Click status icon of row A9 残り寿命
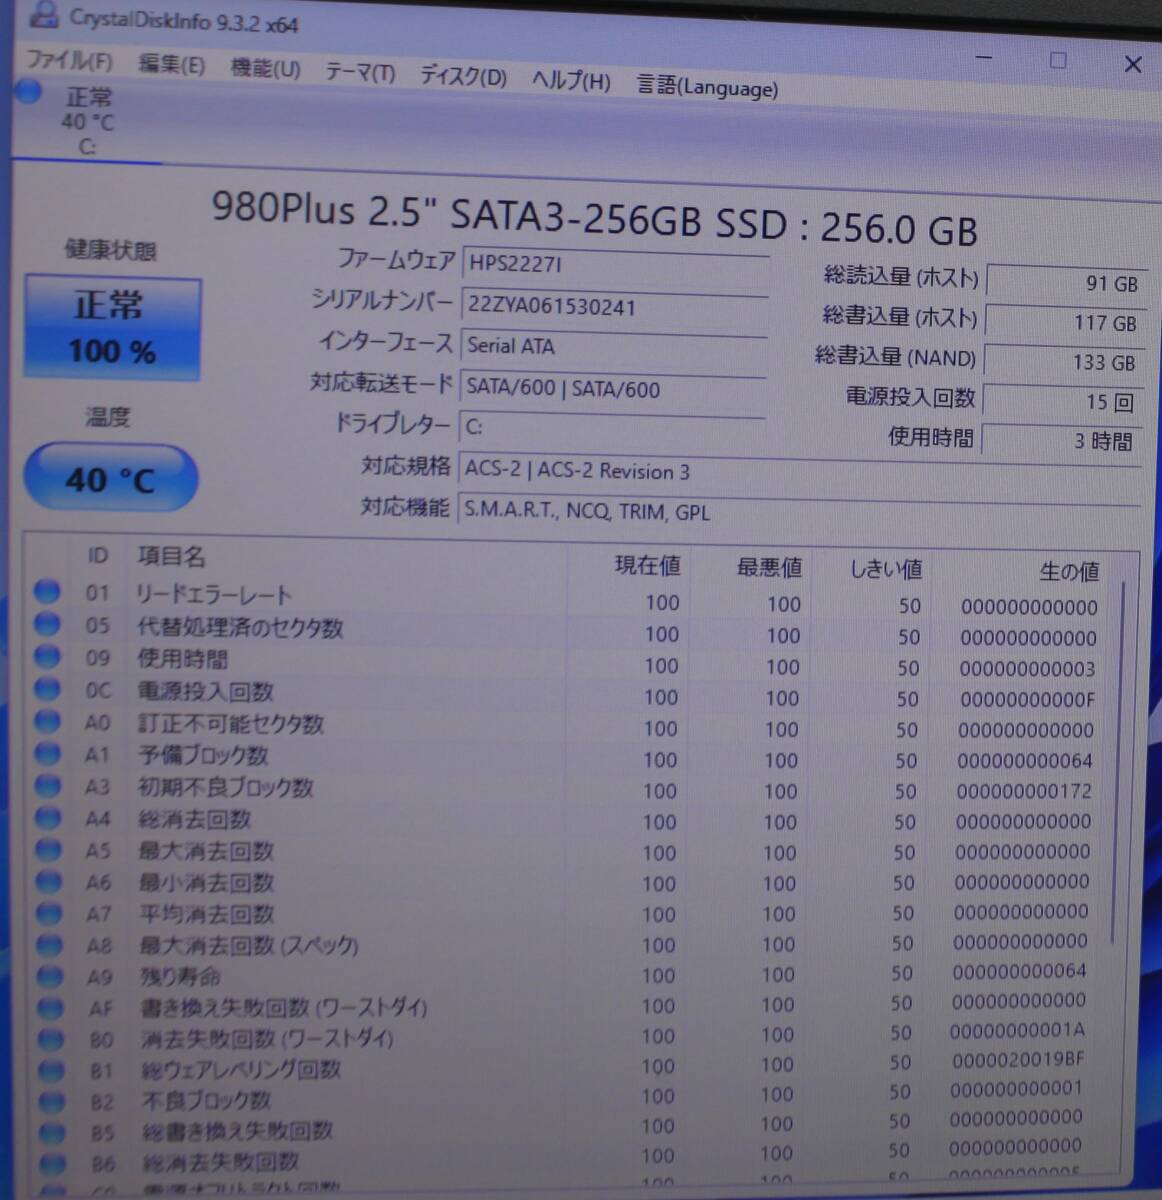Image resolution: width=1162 pixels, height=1200 pixels. (x=49, y=975)
